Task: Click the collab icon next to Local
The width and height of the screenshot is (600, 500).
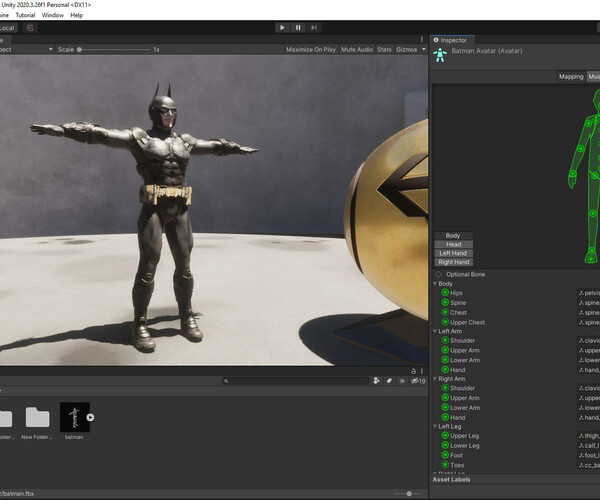Action: pos(31,28)
